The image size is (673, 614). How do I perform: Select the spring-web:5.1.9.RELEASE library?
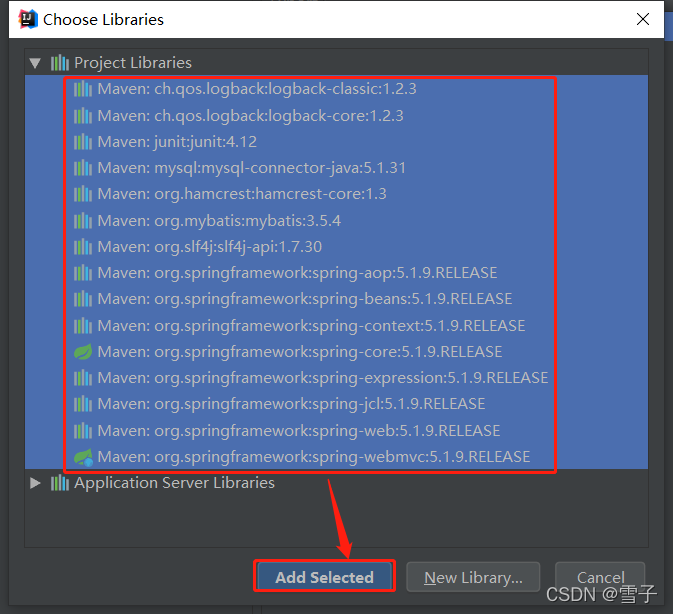pos(336,430)
